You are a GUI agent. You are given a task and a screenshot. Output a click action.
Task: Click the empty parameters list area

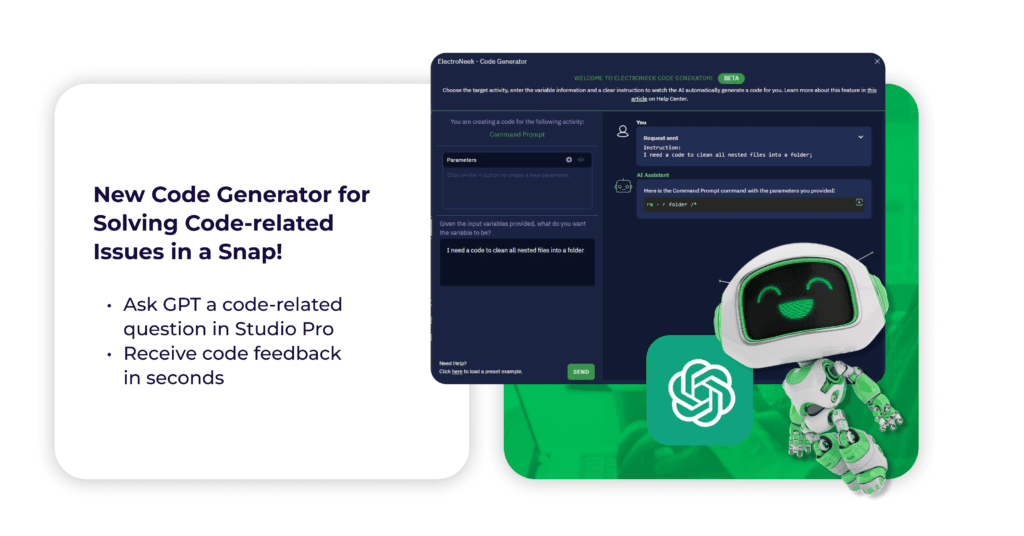[517, 188]
